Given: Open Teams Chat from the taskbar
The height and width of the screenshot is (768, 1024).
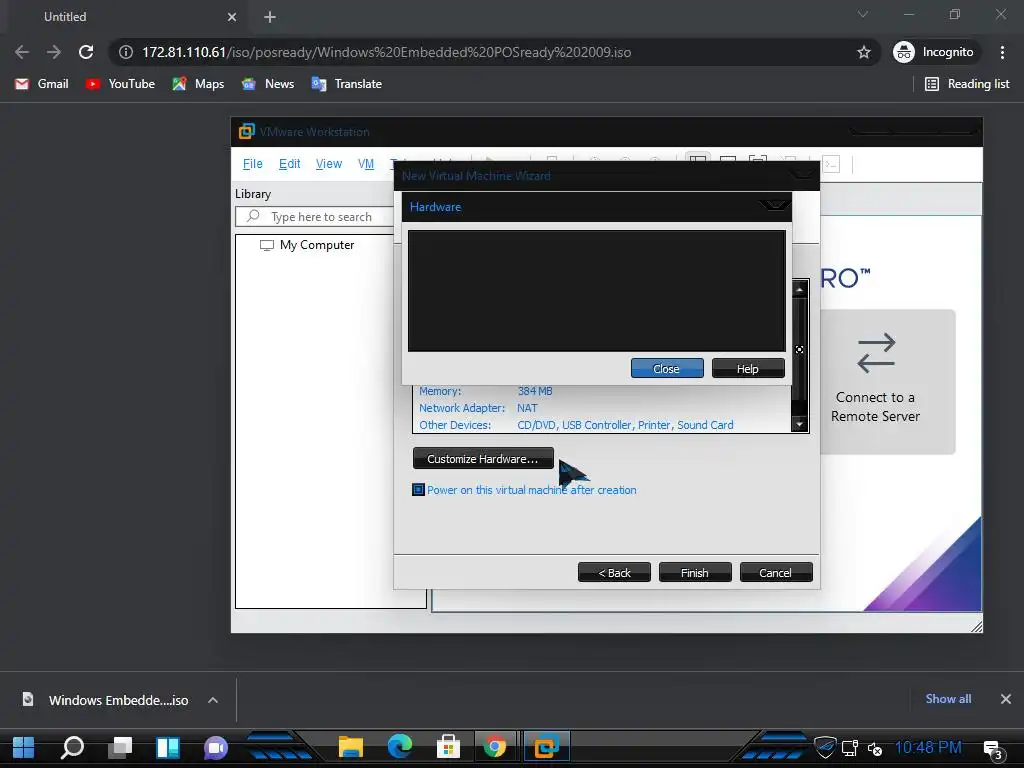Looking at the screenshot, I should (216, 747).
